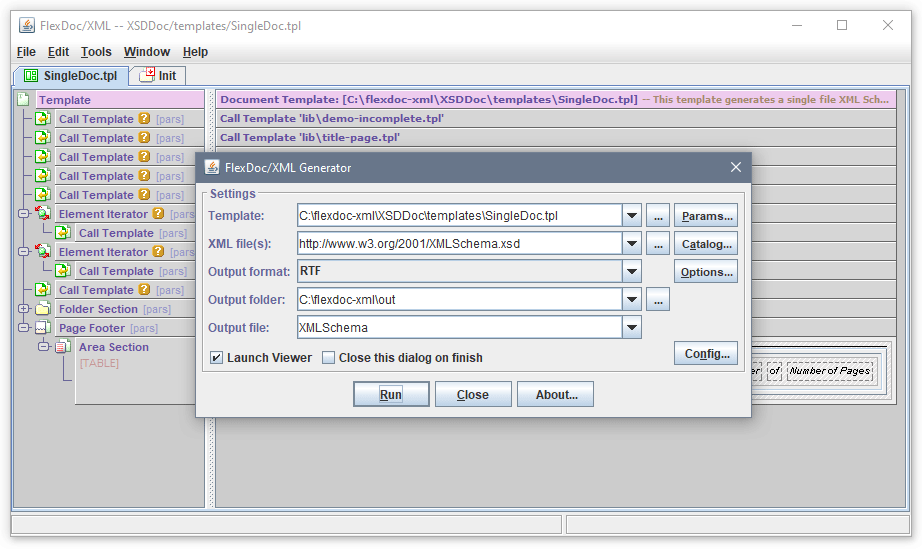The height and width of the screenshot is (549, 922).
Task: Click the Java icon in Generator dialog title
Action: coord(212,168)
